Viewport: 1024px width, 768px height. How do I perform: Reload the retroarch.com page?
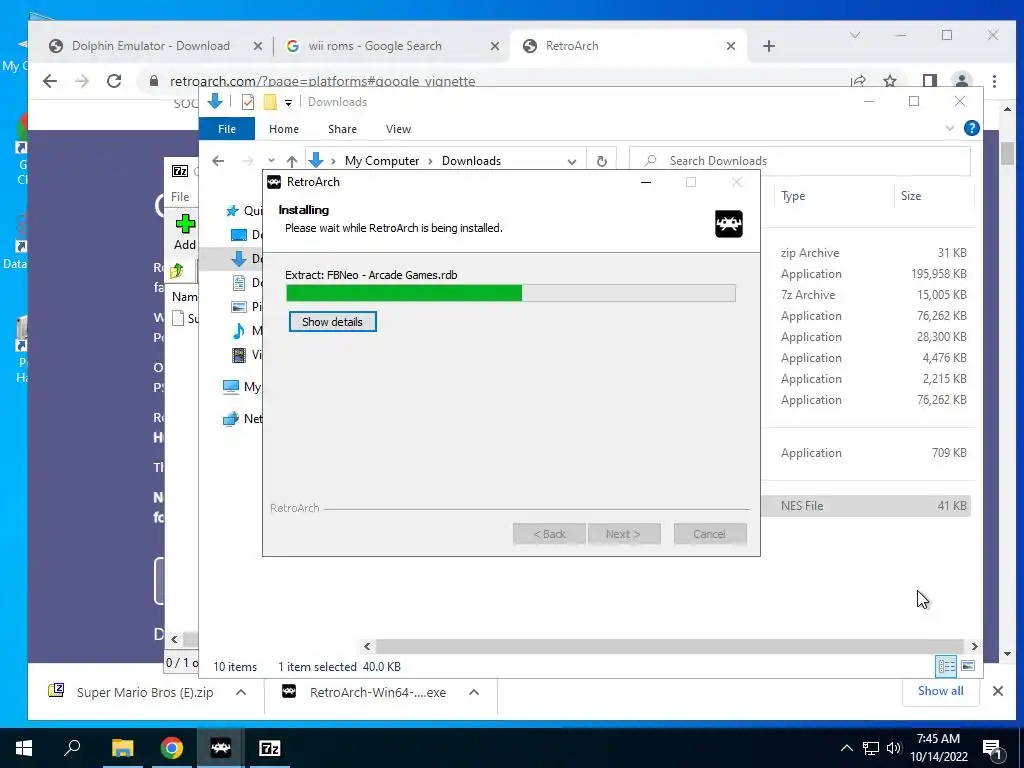[114, 81]
